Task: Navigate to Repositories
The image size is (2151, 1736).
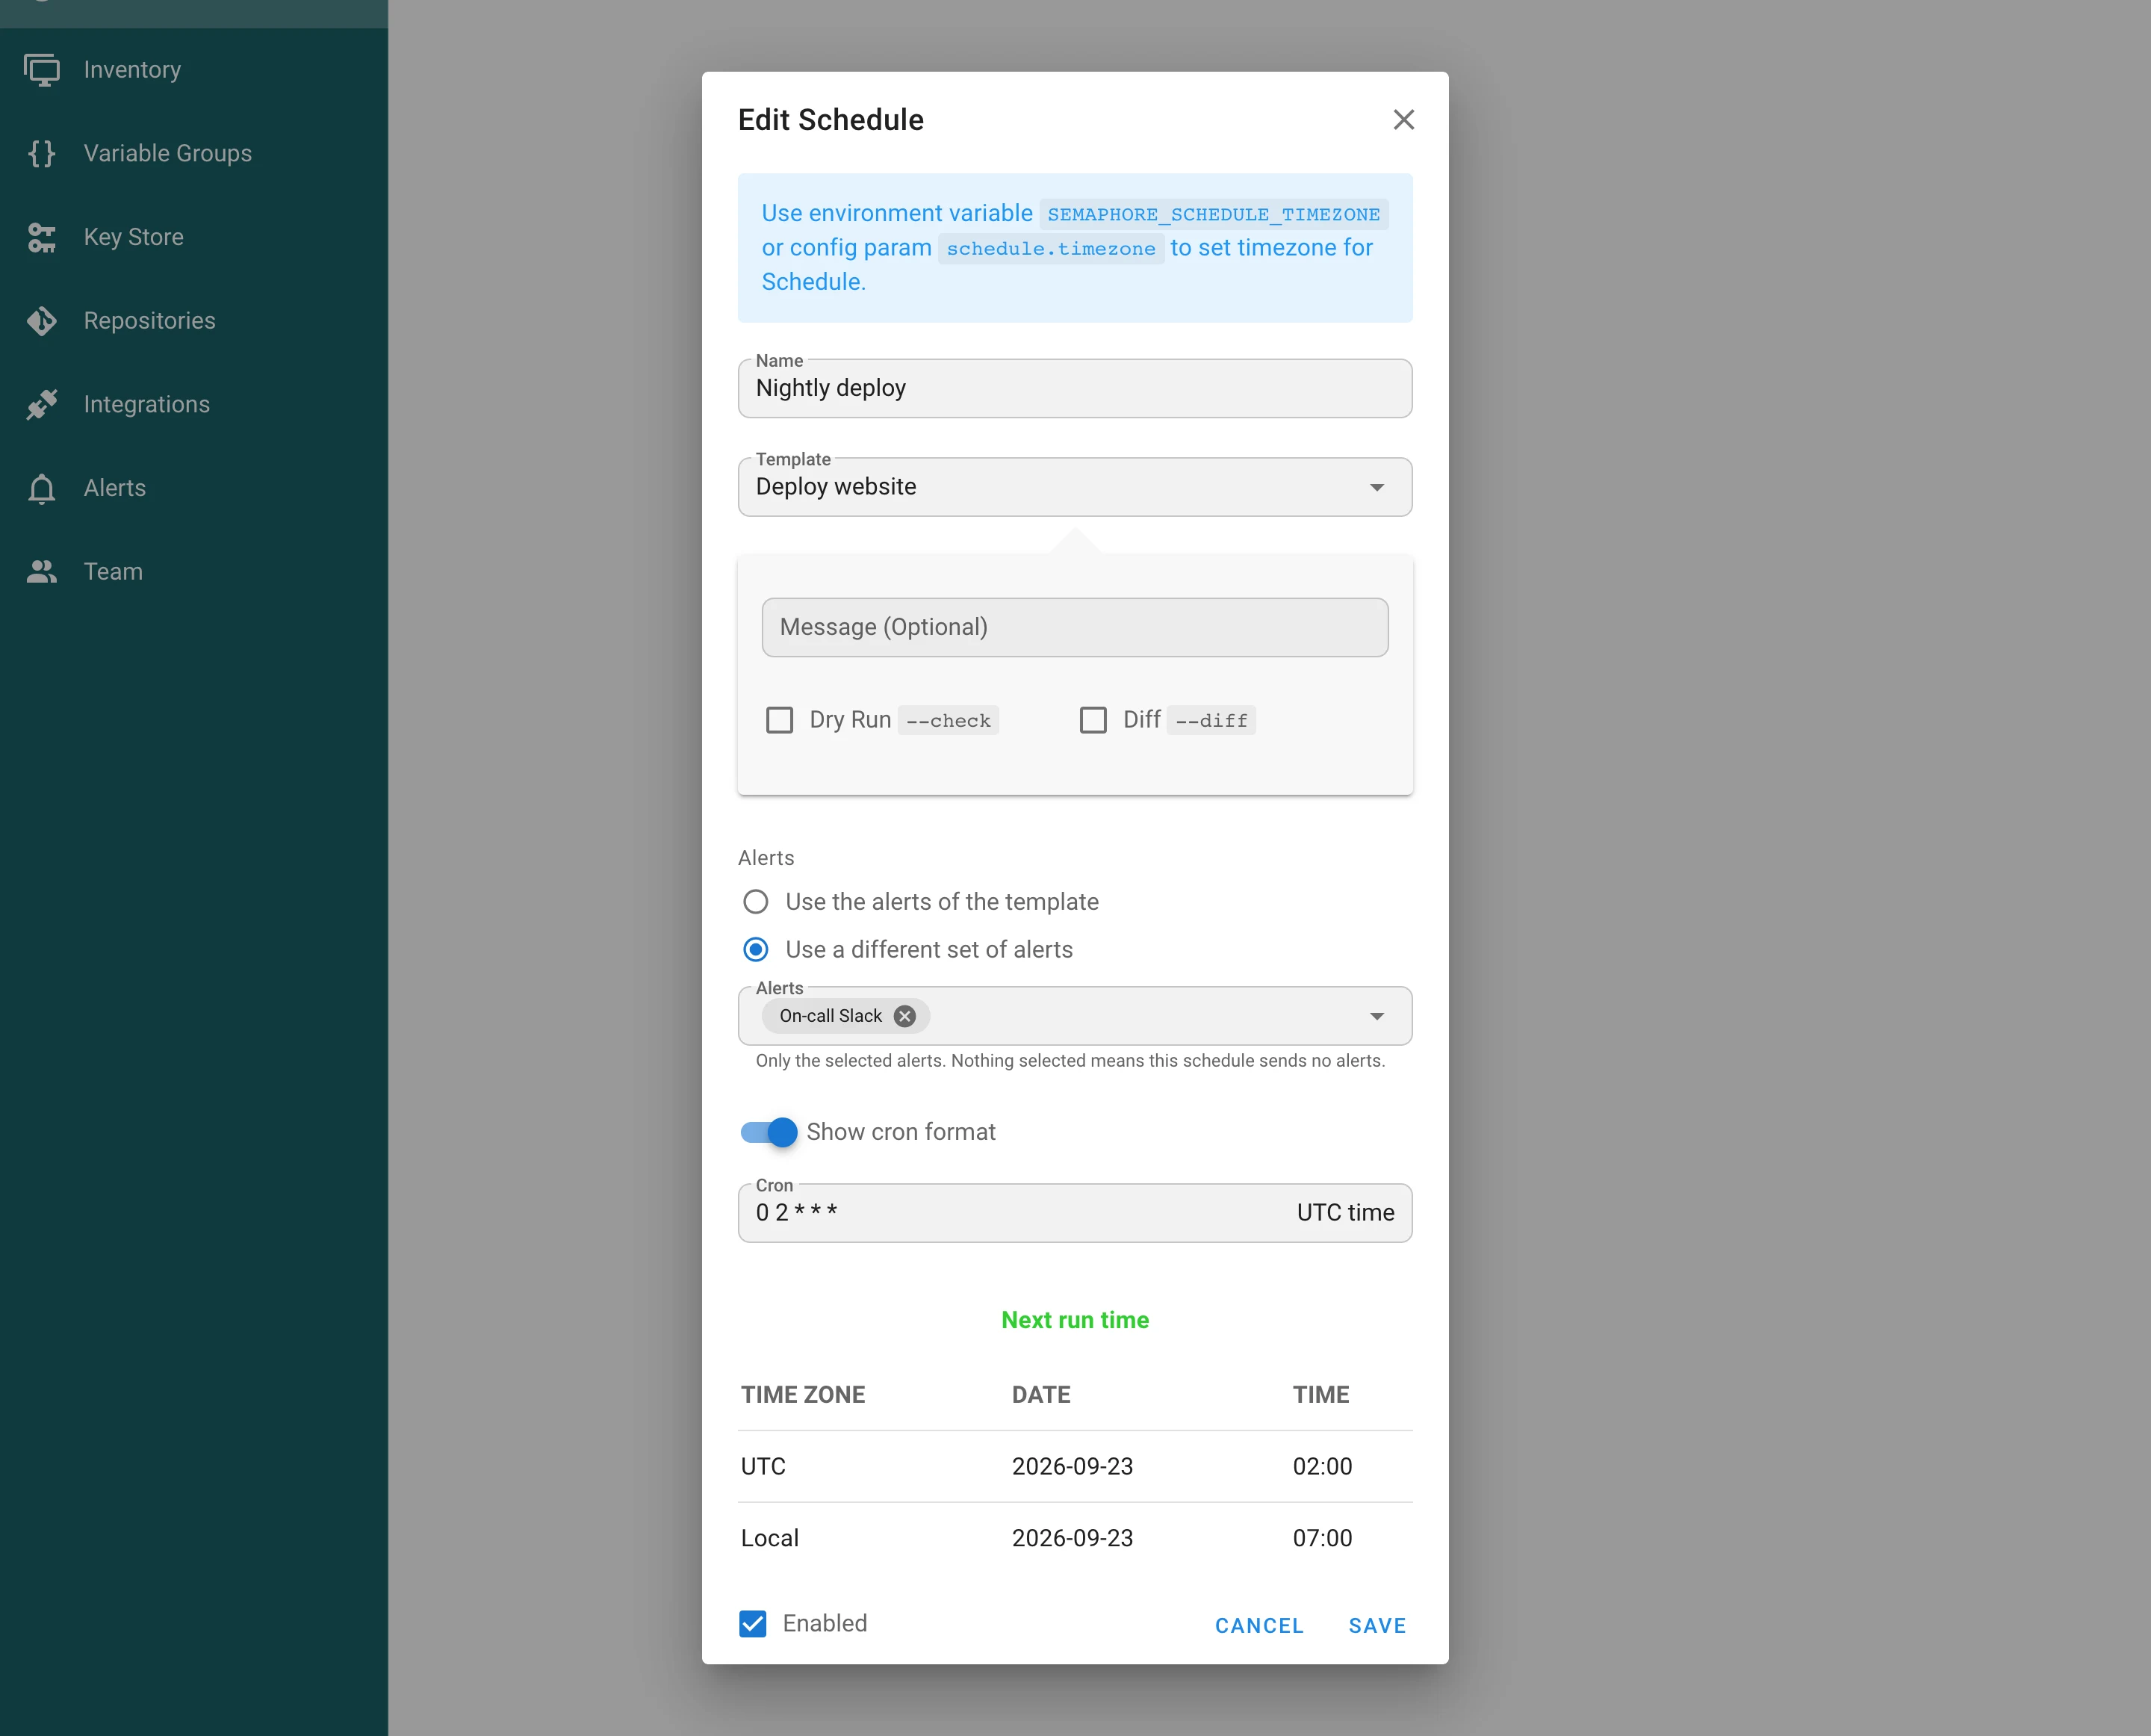Action: (194, 321)
